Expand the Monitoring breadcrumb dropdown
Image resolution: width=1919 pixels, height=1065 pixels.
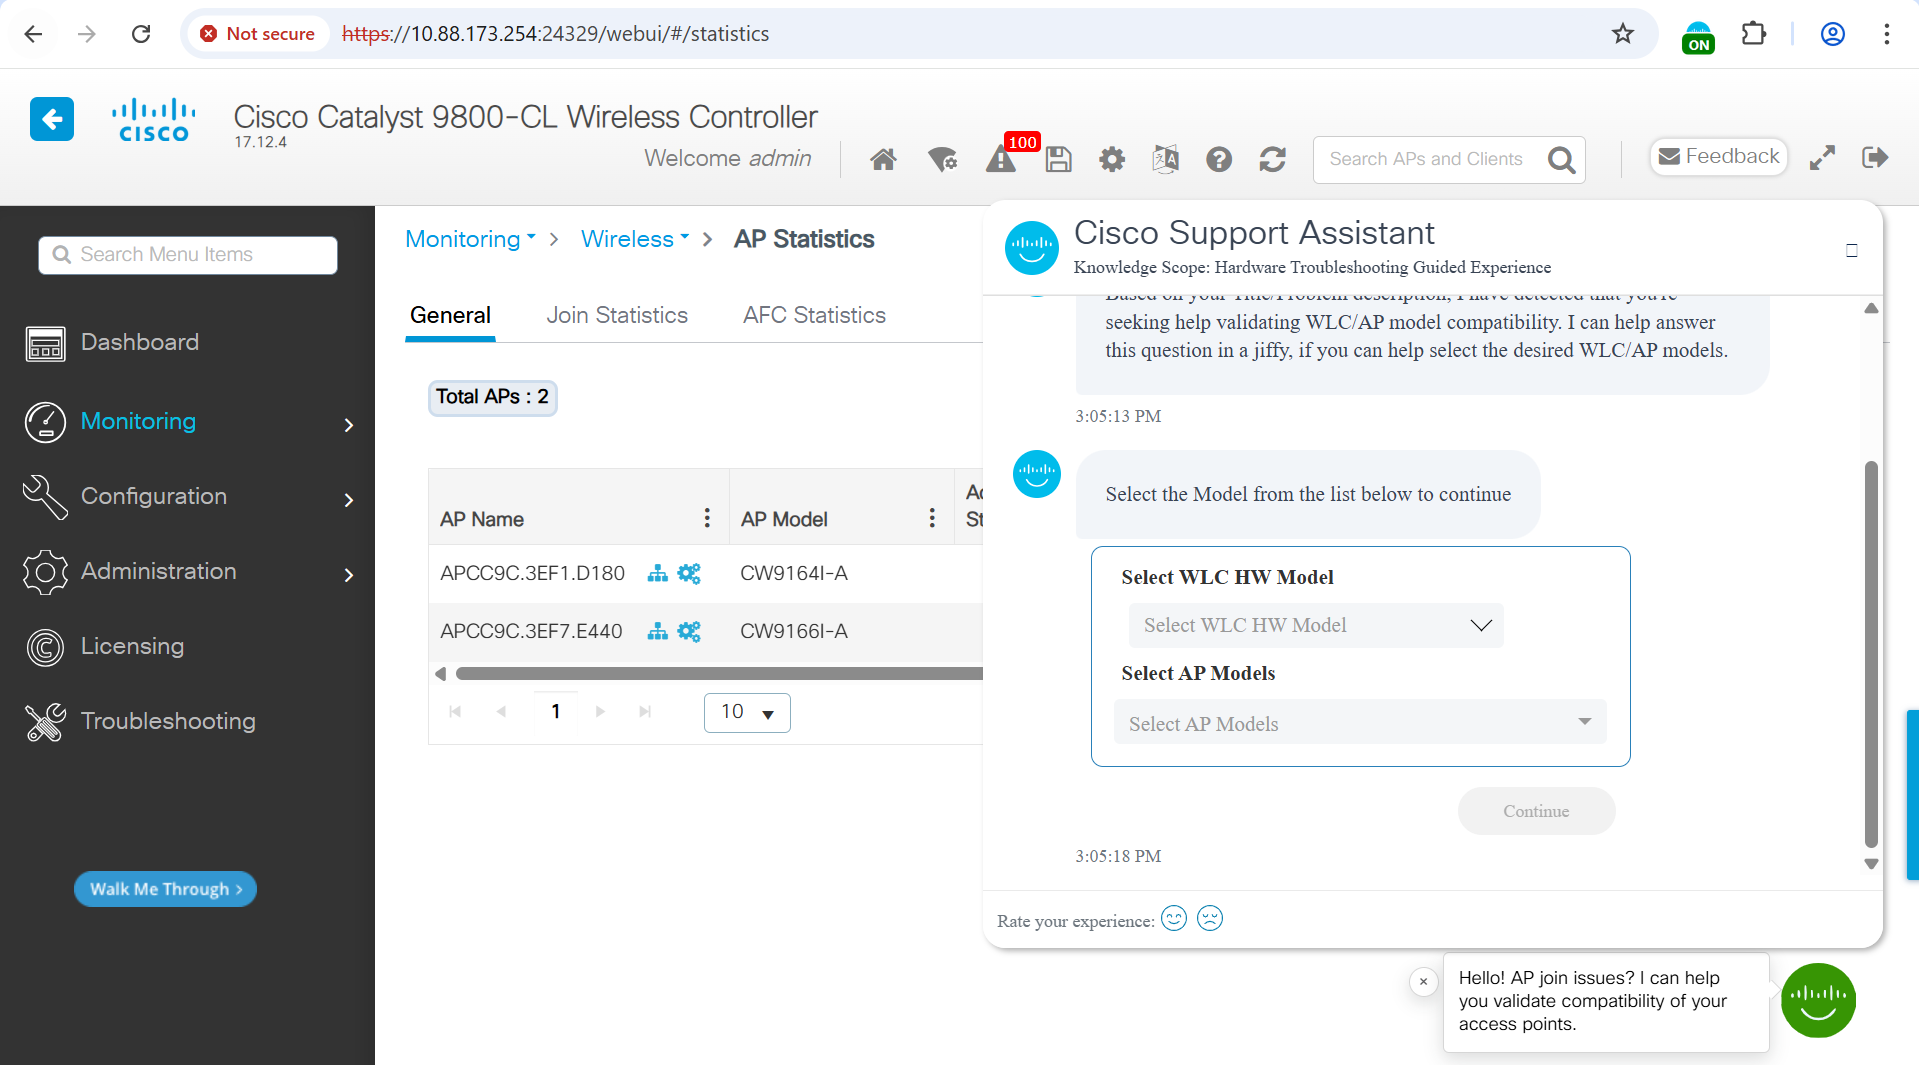coord(471,239)
